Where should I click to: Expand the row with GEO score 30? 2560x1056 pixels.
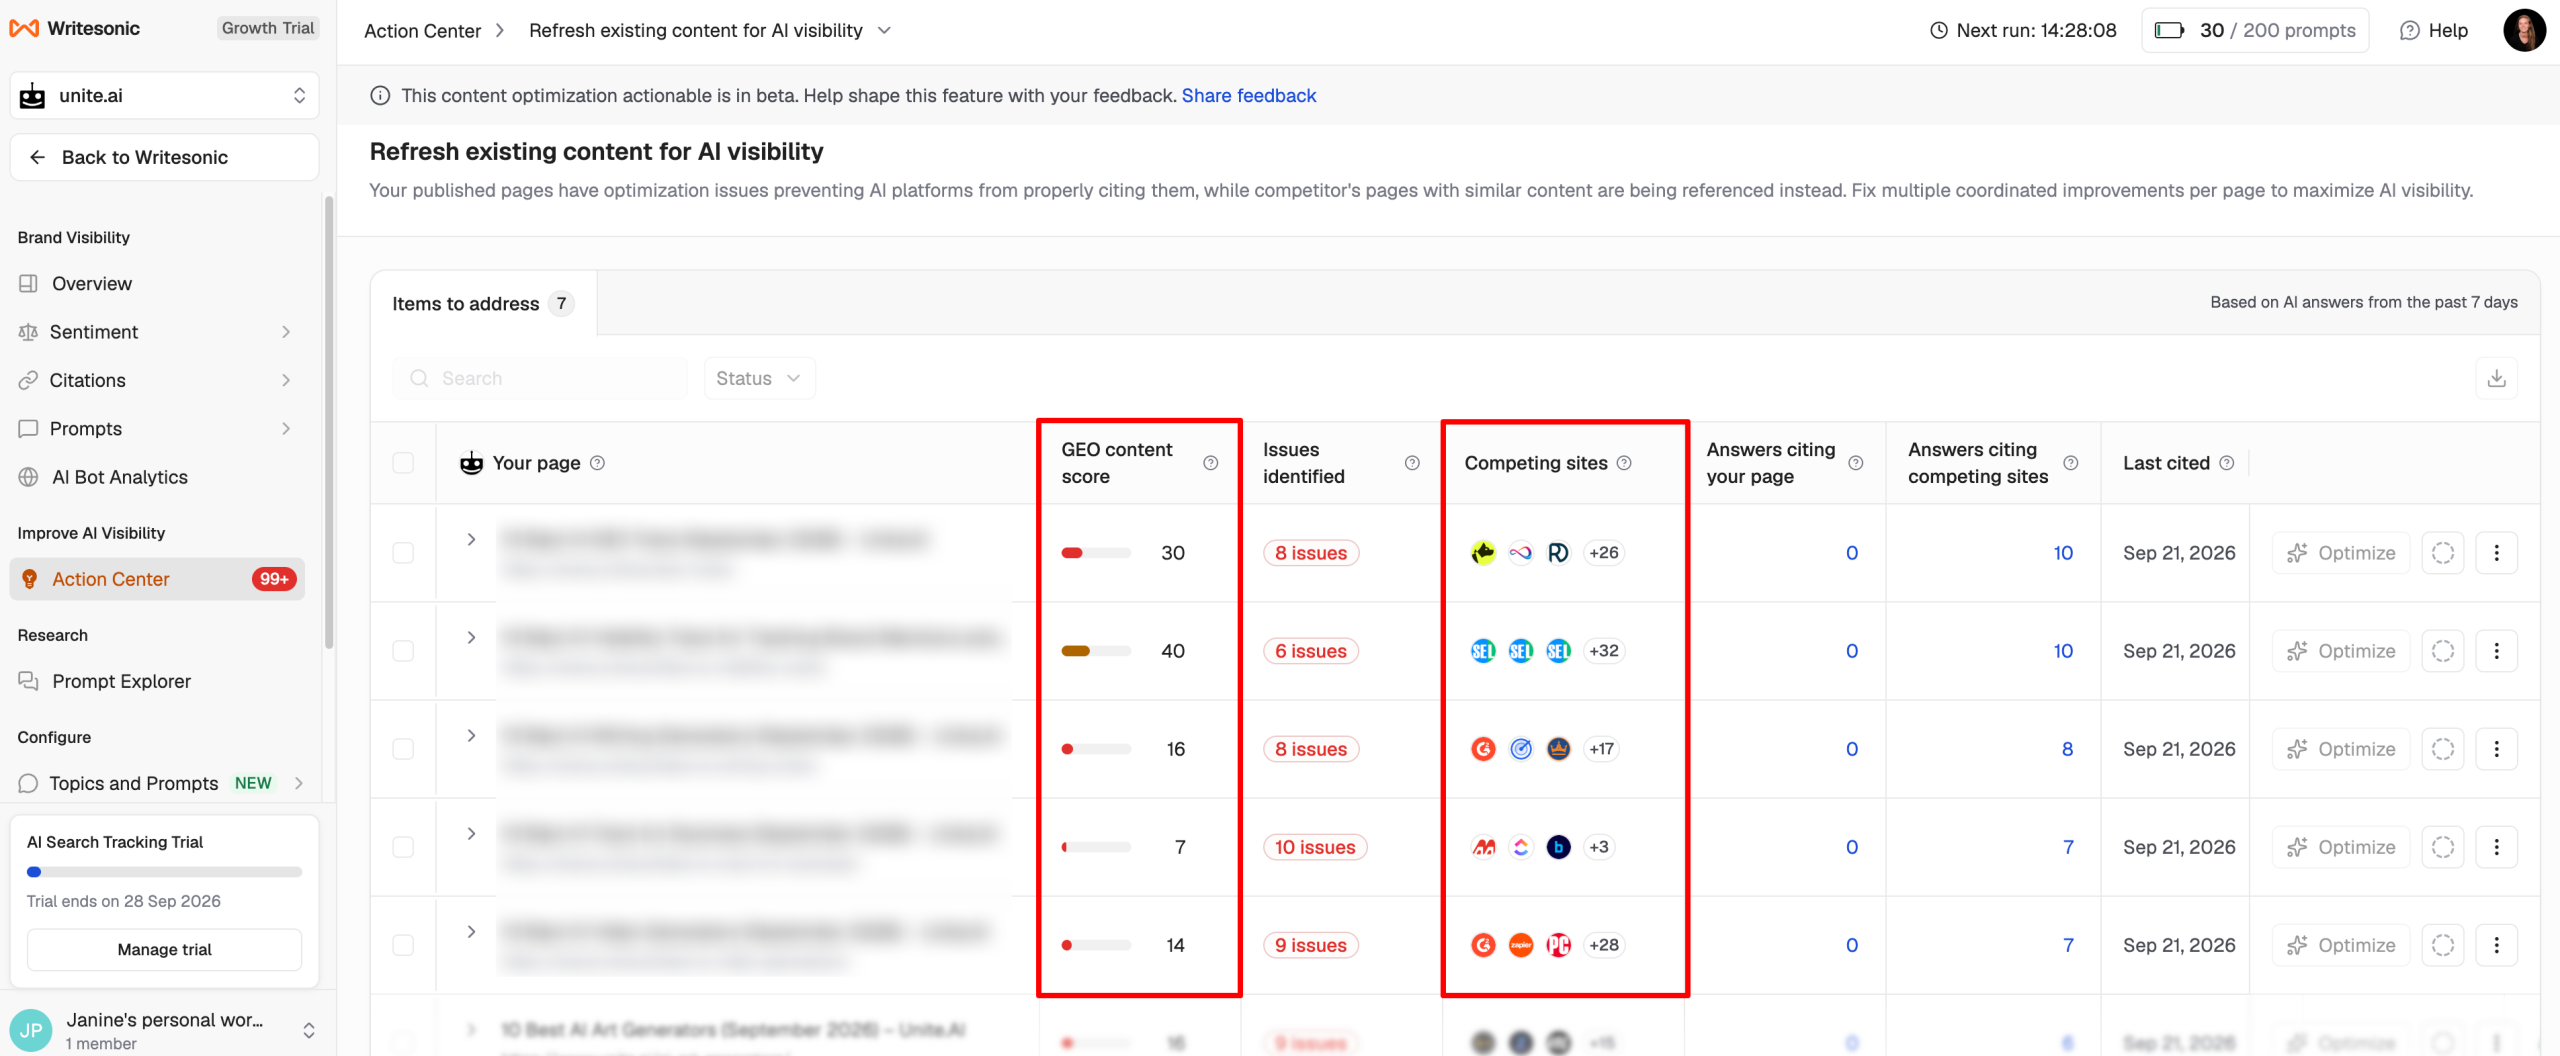471,540
